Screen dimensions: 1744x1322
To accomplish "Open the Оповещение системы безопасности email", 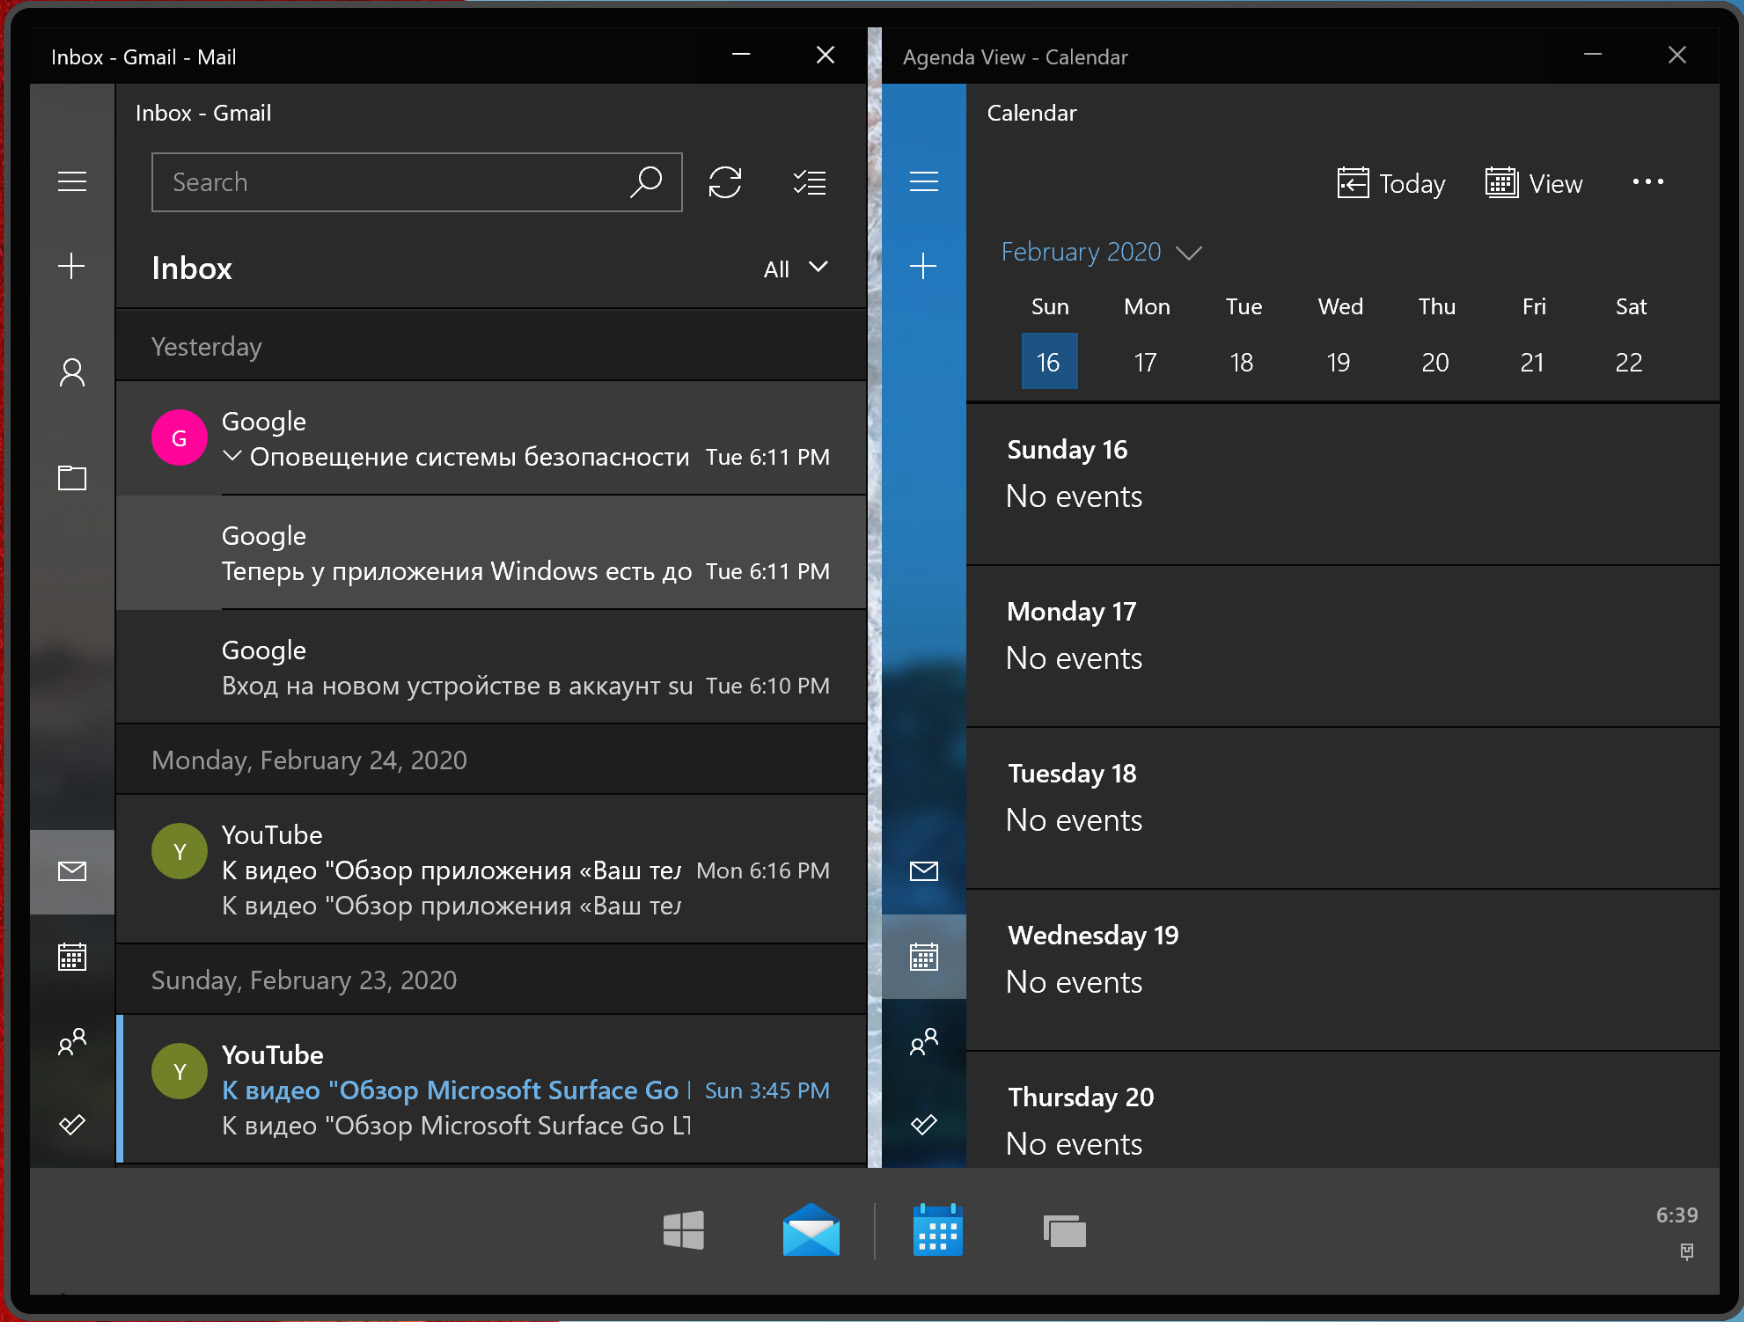I will [x=491, y=438].
